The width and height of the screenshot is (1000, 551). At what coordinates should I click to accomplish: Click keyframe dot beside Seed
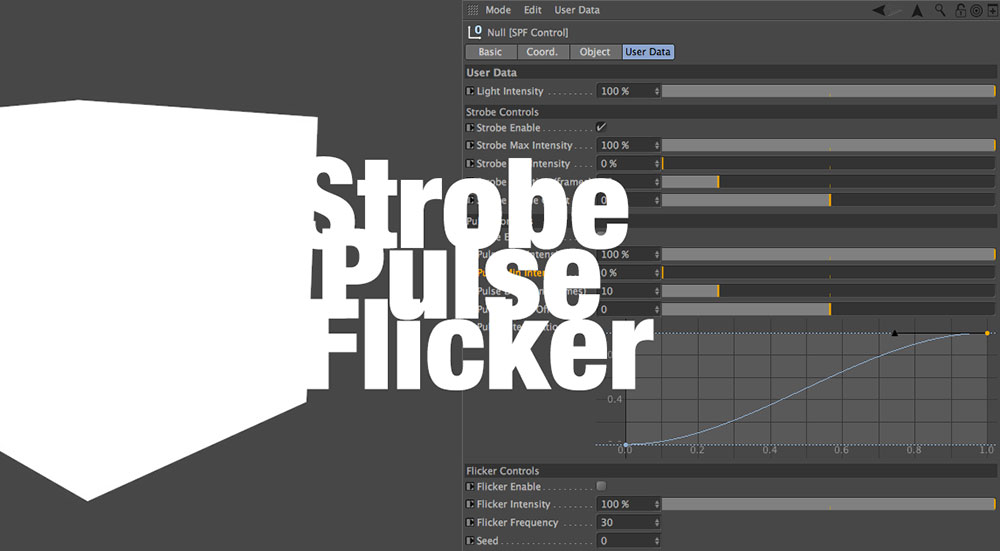click(470, 541)
